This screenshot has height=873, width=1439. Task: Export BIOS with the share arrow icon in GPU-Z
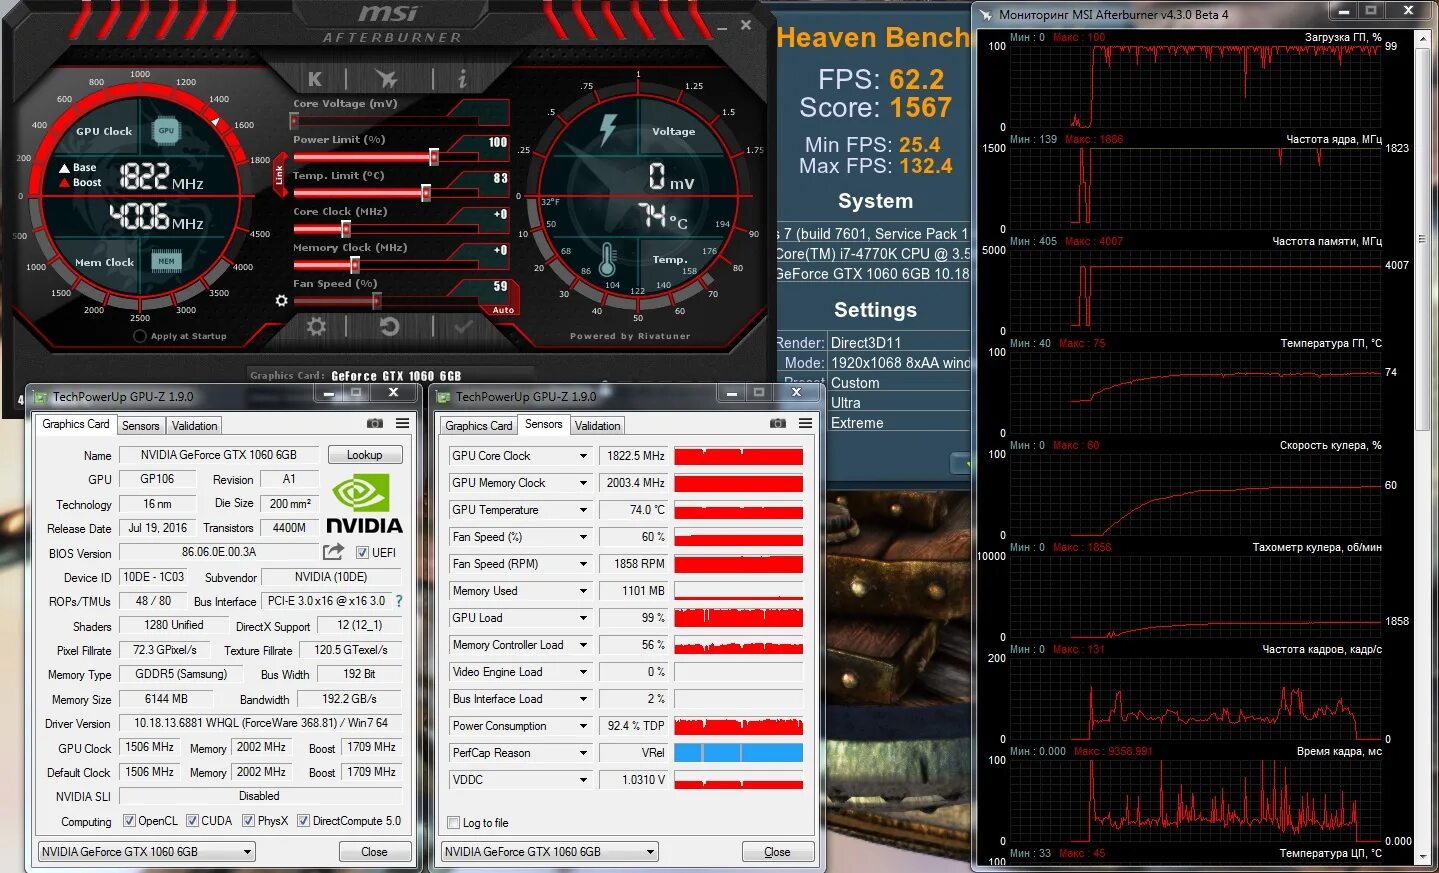[333, 551]
